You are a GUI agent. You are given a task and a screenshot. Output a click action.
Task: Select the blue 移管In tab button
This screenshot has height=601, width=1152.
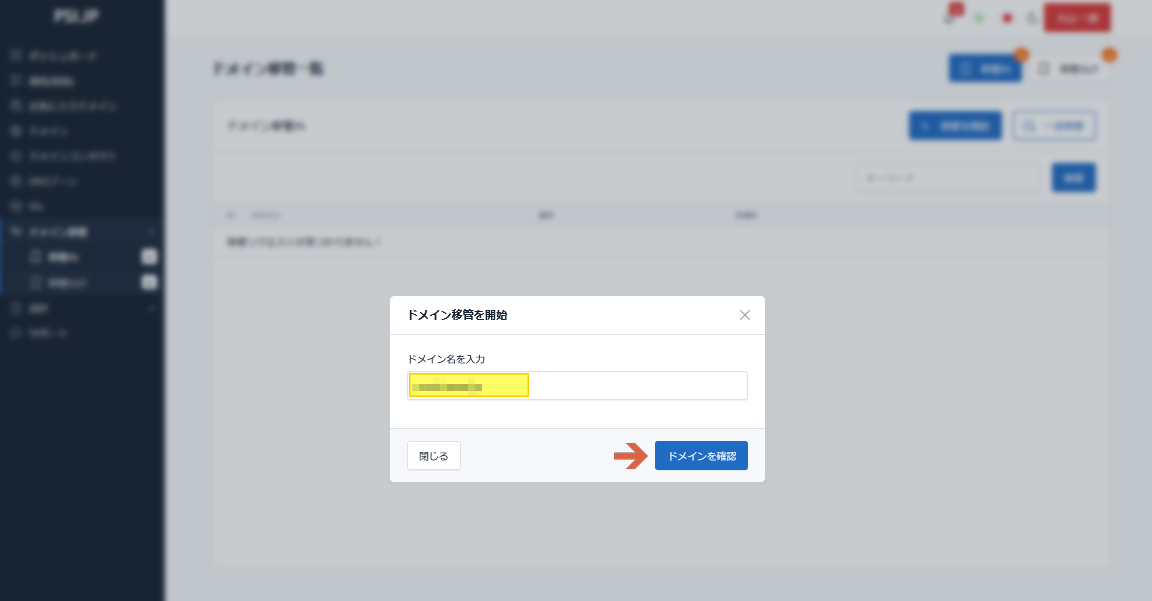point(984,69)
